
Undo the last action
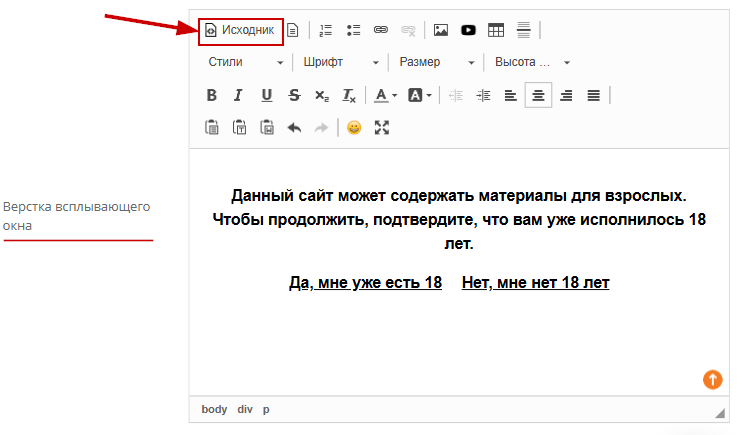point(294,127)
